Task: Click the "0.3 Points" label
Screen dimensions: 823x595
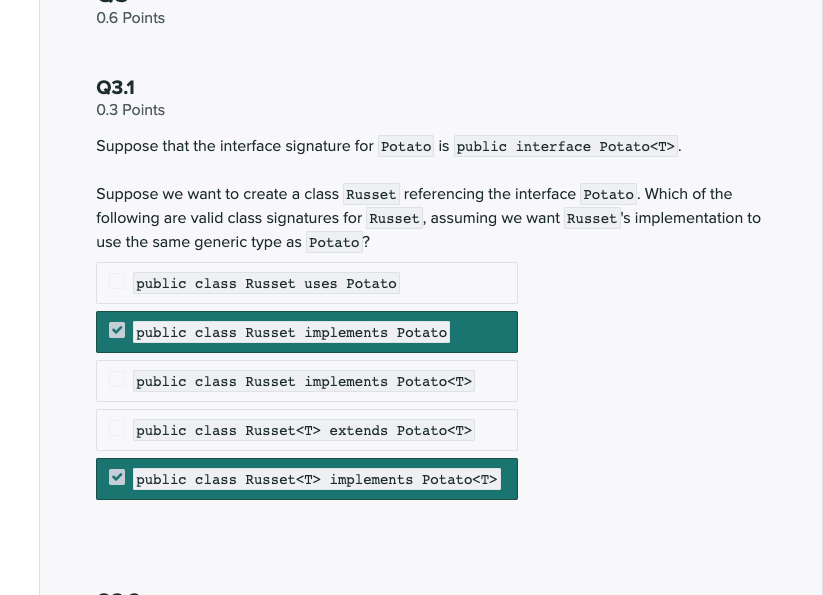Action: point(130,110)
